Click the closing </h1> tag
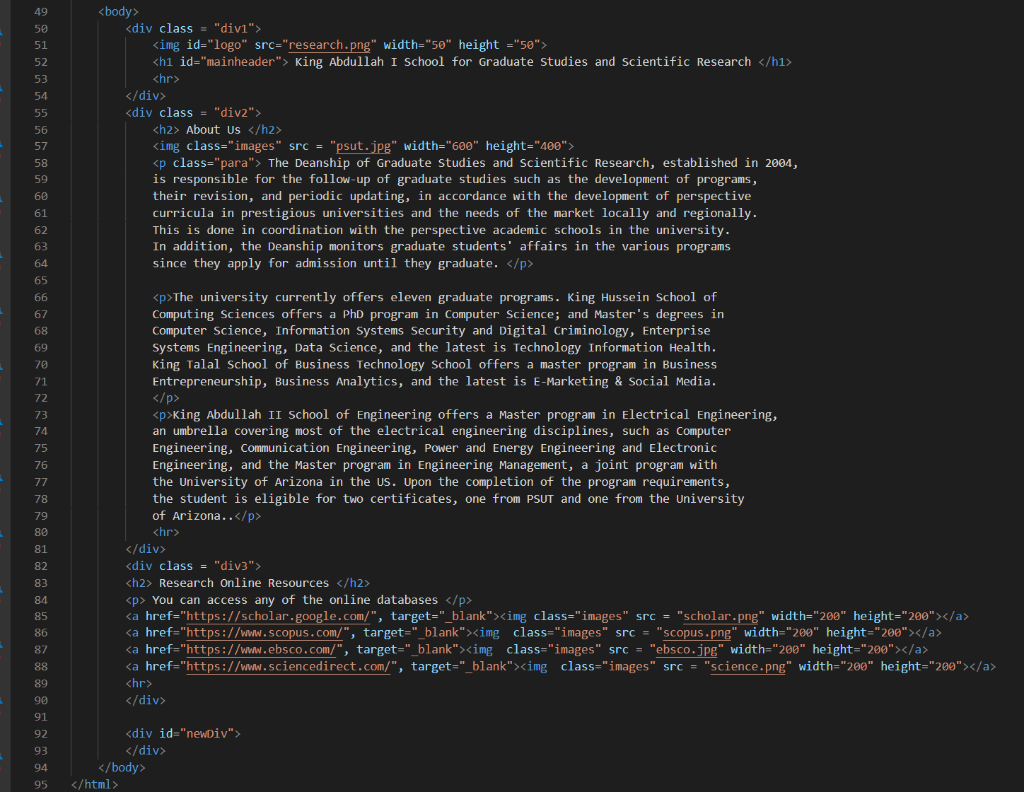 click(775, 62)
